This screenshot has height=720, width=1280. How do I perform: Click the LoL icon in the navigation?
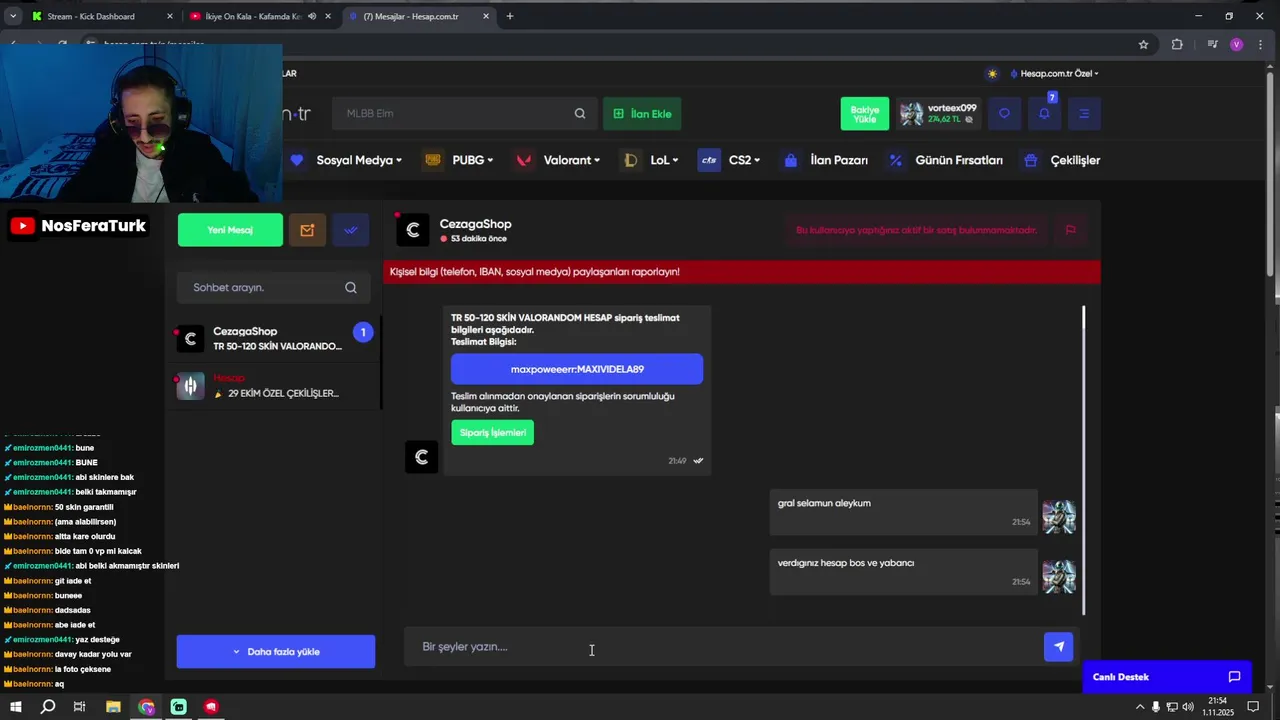(630, 160)
